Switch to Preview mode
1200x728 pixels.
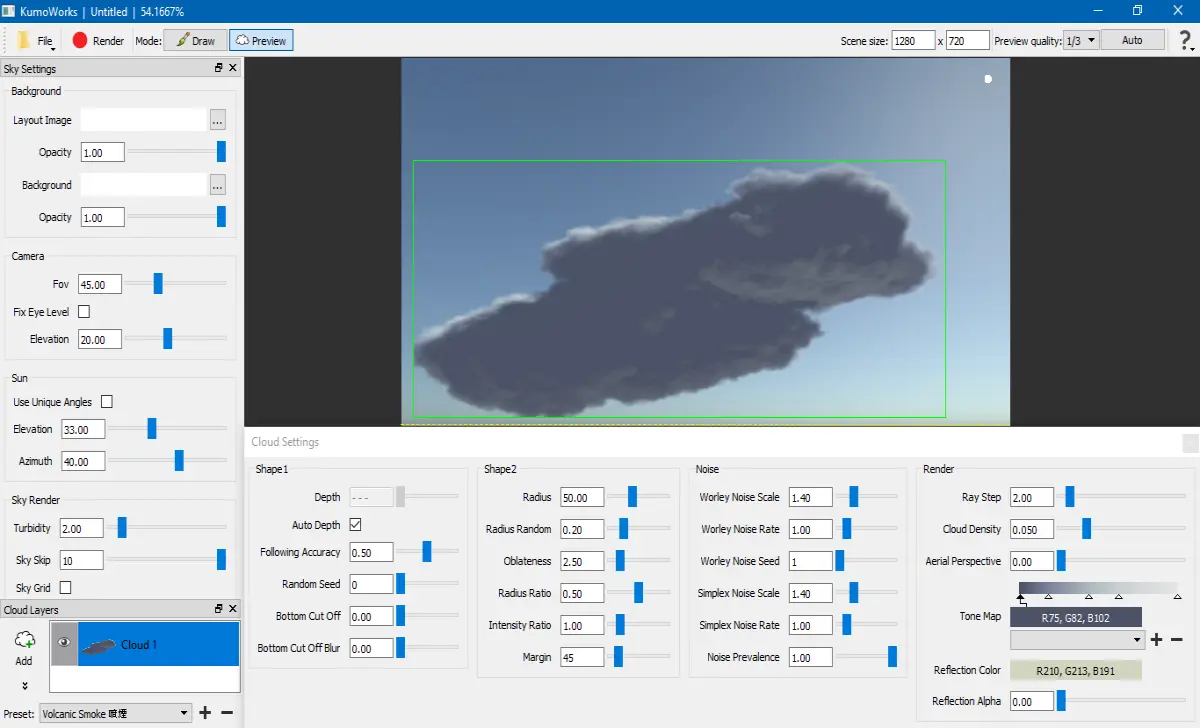click(261, 41)
